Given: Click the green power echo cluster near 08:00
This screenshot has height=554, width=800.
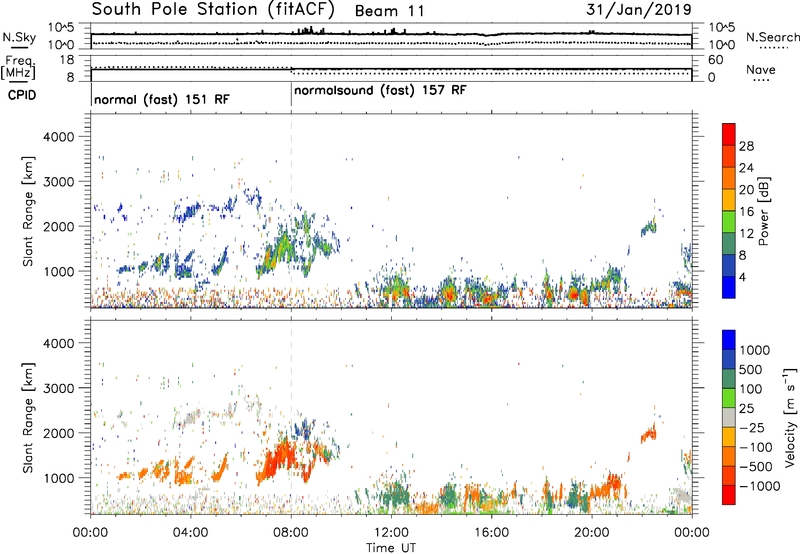Looking at the screenshot, I should (x=280, y=249).
